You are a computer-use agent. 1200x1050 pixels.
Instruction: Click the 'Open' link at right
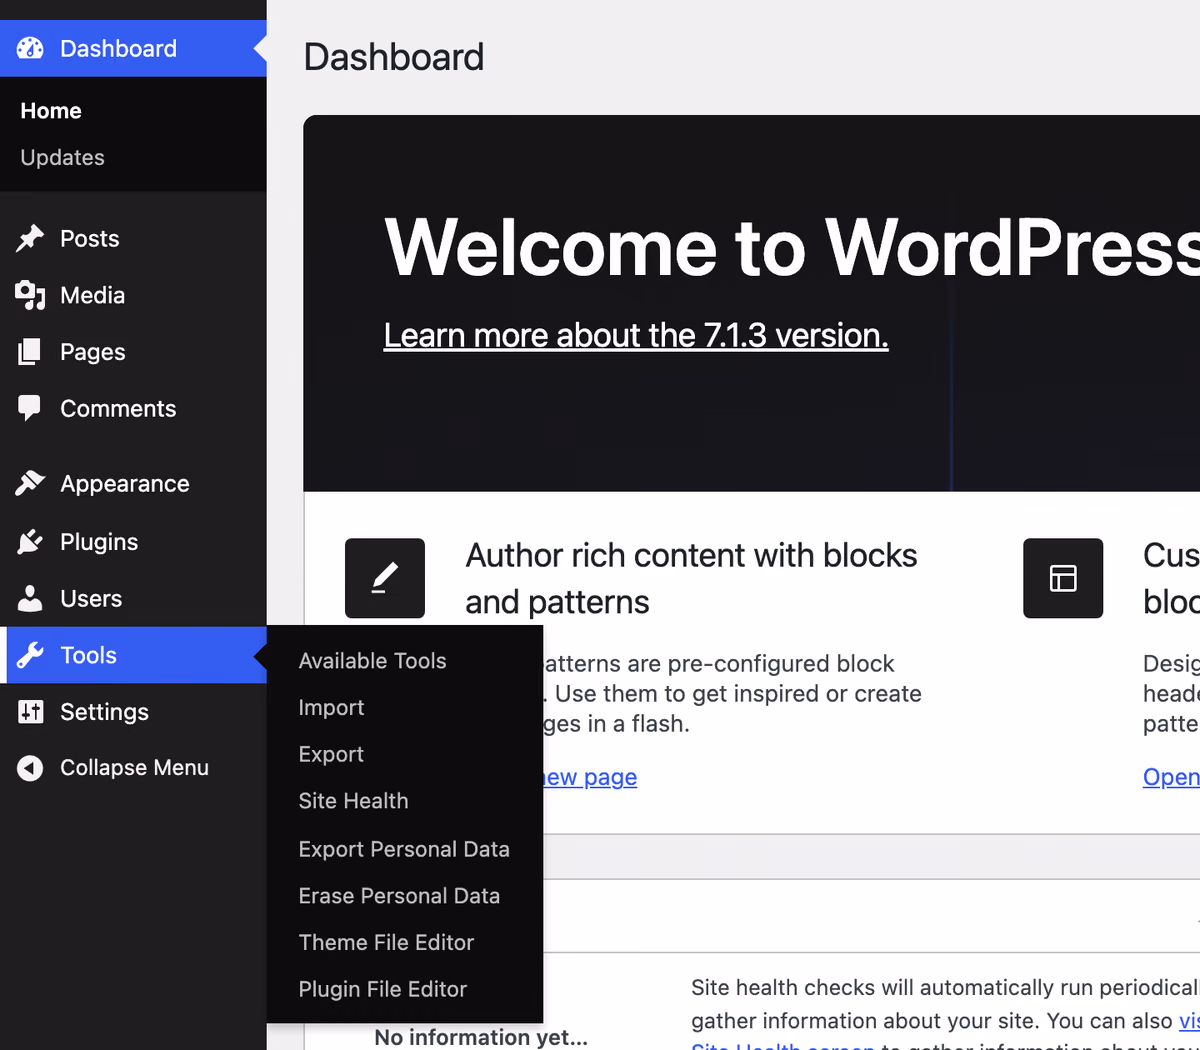(1171, 777)
